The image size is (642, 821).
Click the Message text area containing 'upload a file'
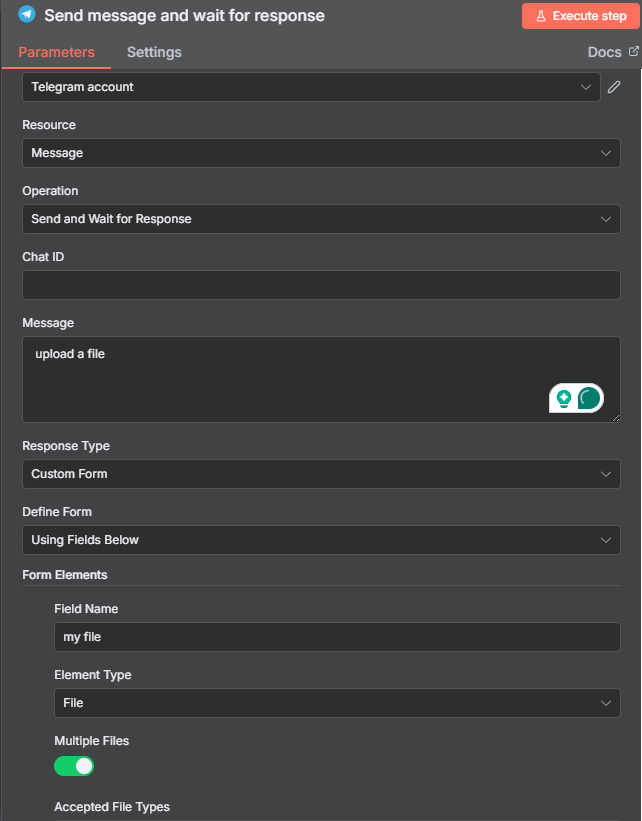coord(280,375)
